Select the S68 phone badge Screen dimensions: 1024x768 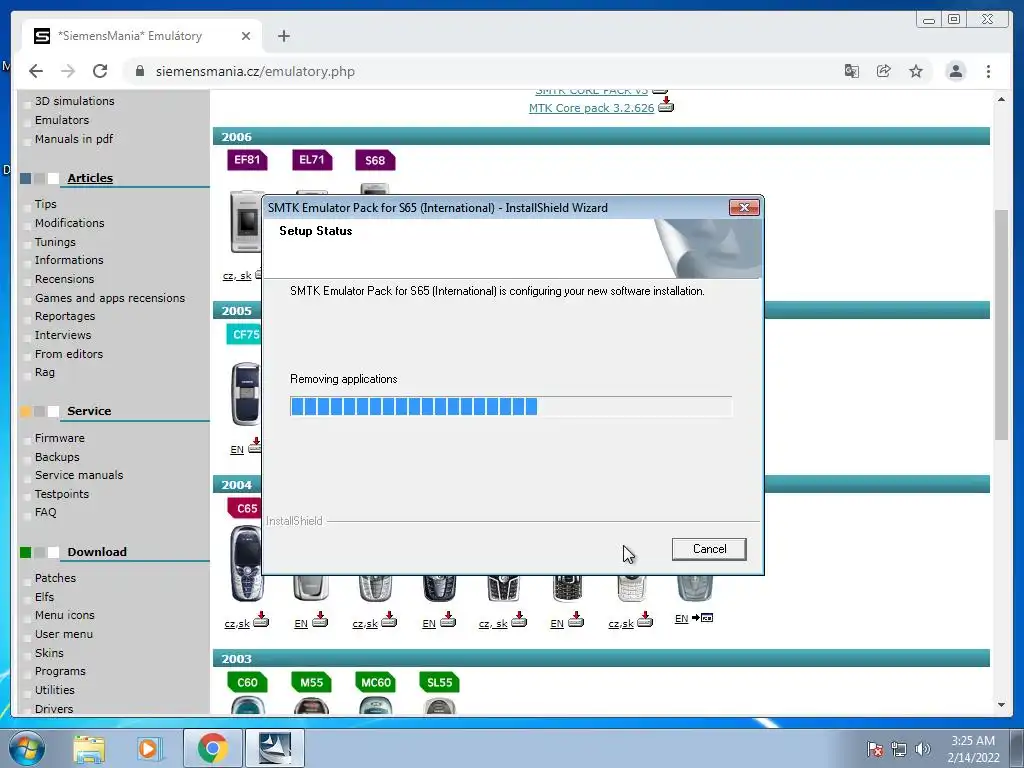pyautogui.click(x=375, y=160)
